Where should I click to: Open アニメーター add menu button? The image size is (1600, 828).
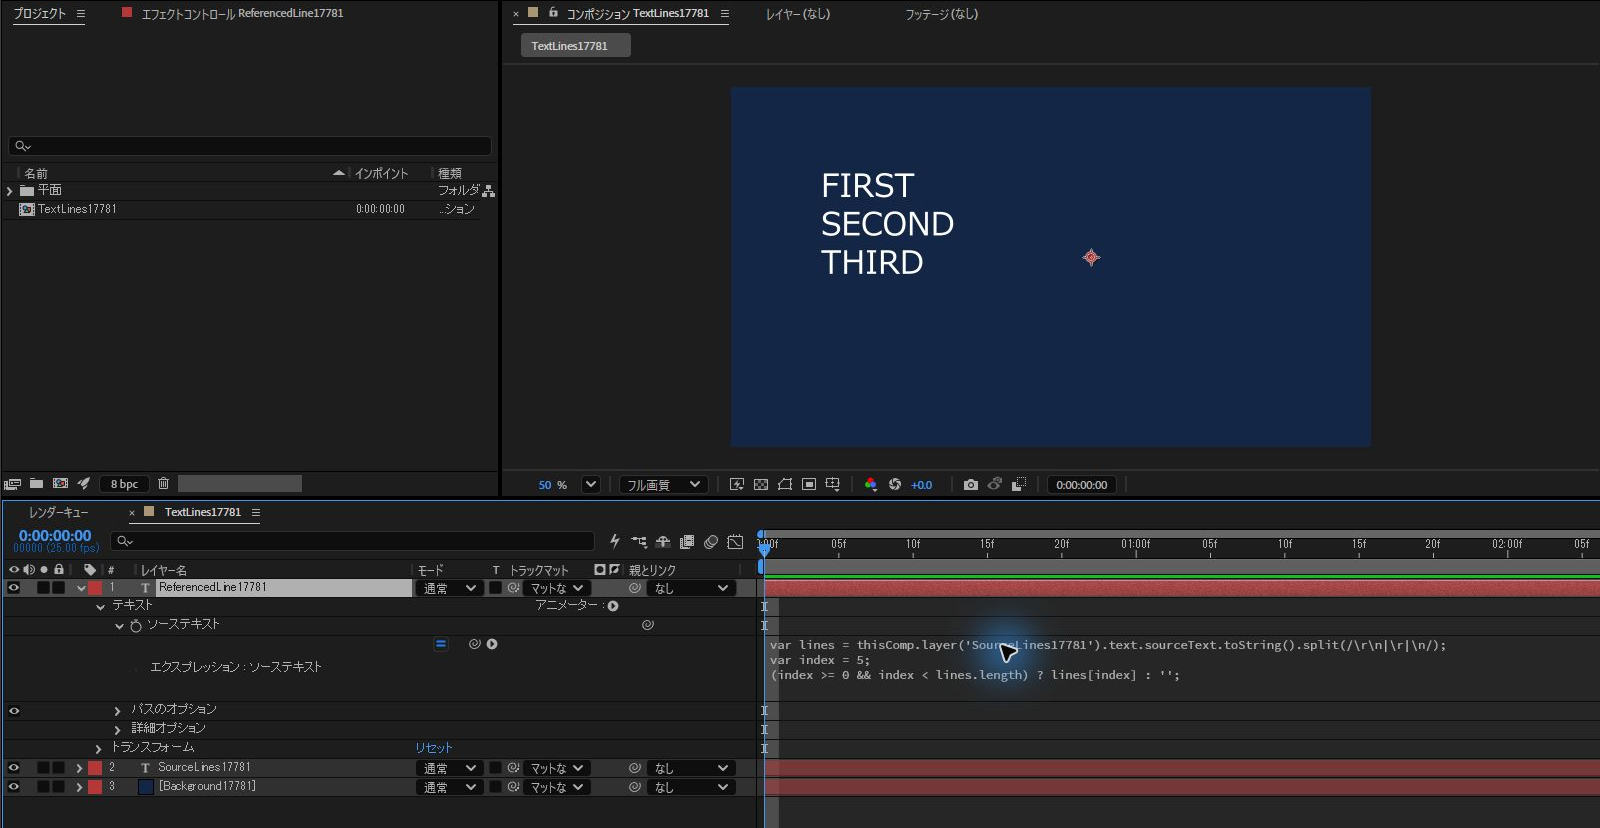[x=613, y=606]
